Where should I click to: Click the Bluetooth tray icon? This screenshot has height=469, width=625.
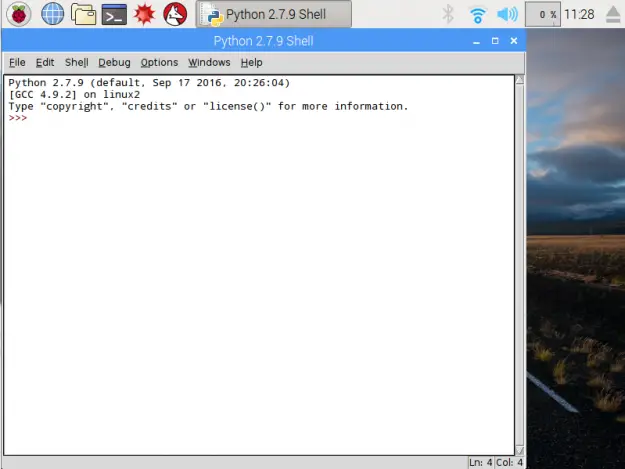tap(448, 14)
